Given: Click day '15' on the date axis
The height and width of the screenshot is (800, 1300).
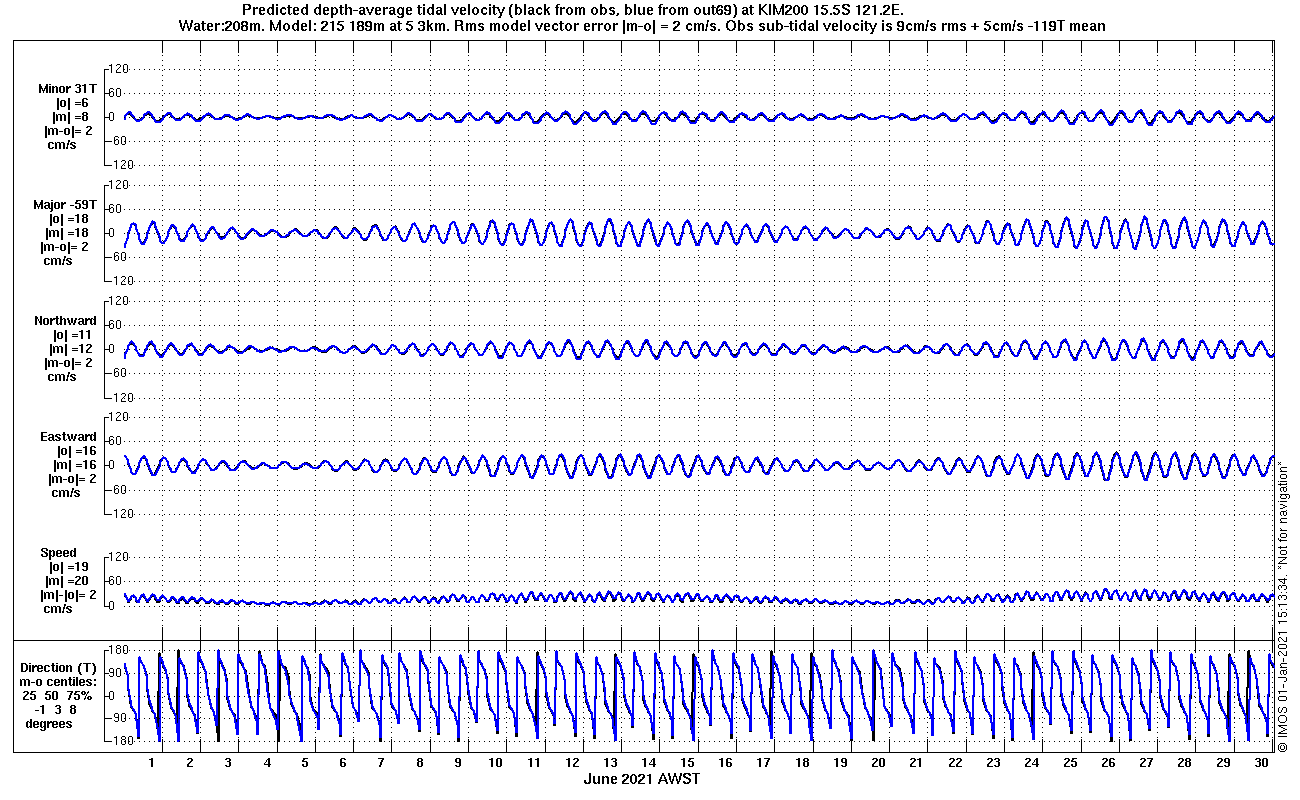Looking at the screenshot, I should coord(687,763).
